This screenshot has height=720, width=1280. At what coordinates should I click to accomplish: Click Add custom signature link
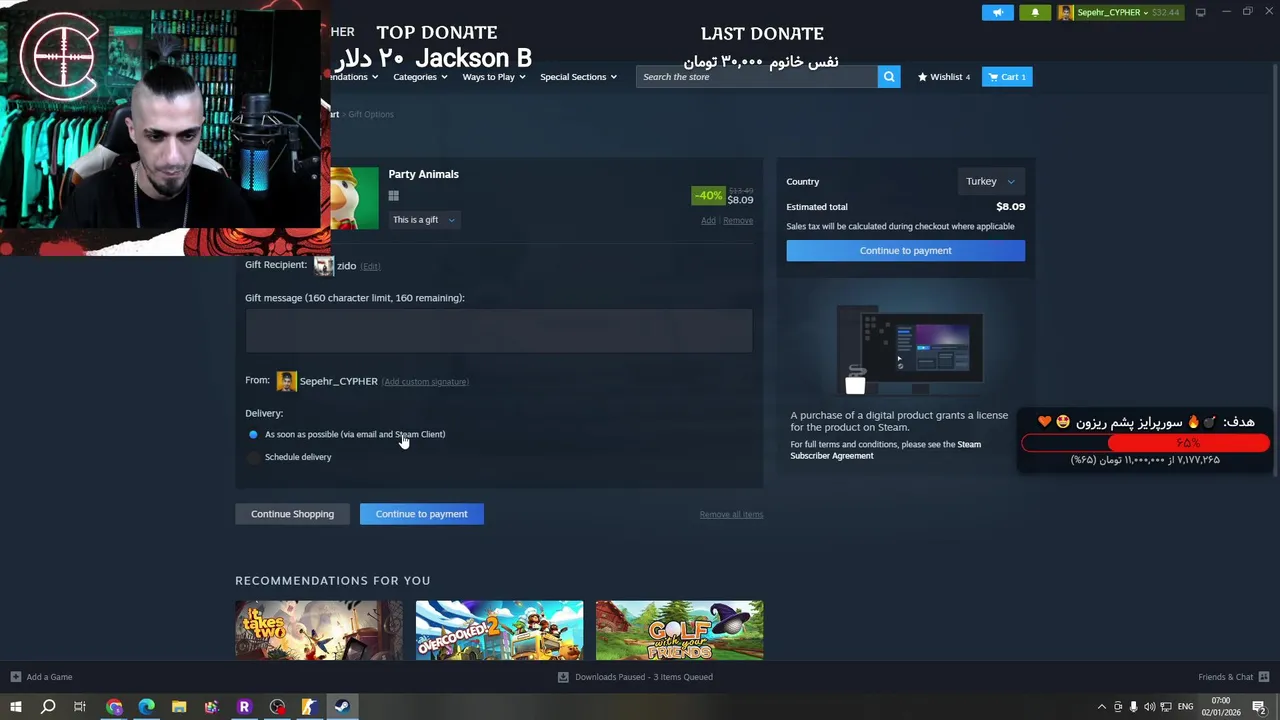tap(425, 382)
